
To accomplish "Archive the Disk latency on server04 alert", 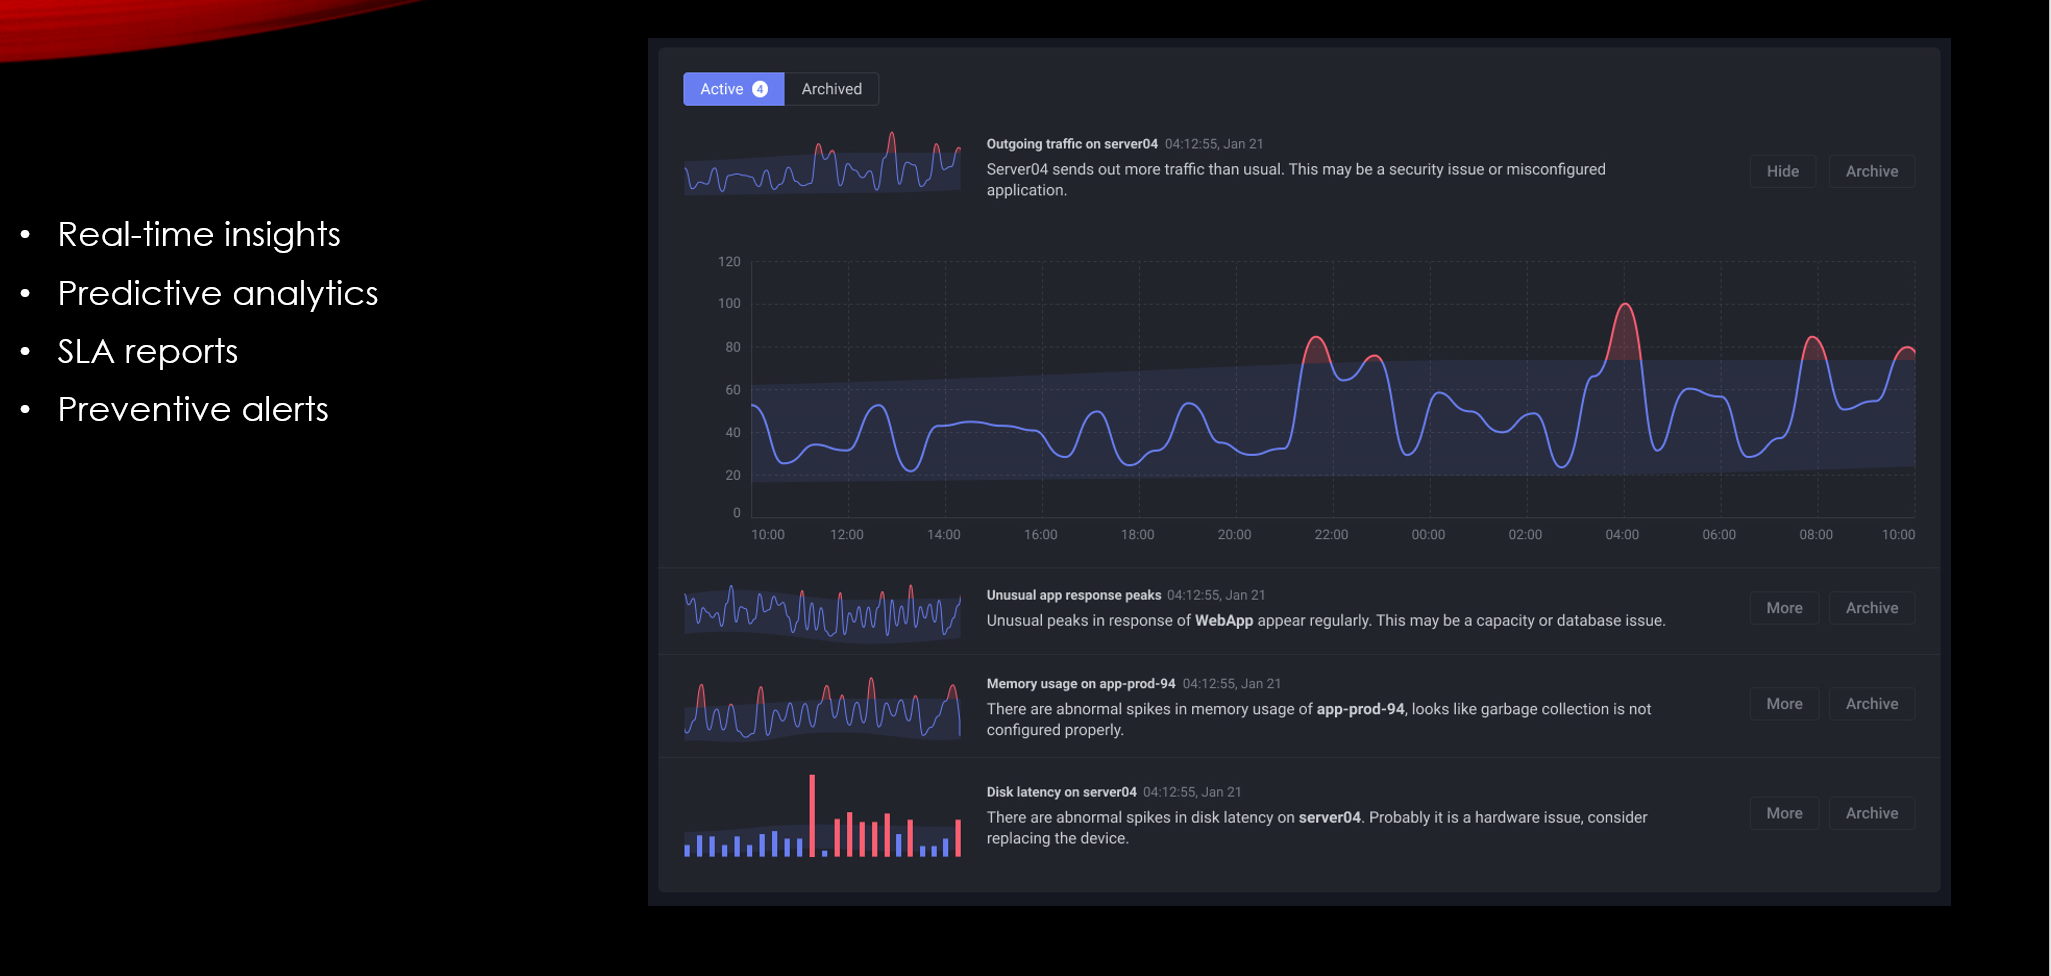I will click(1871, 813).
